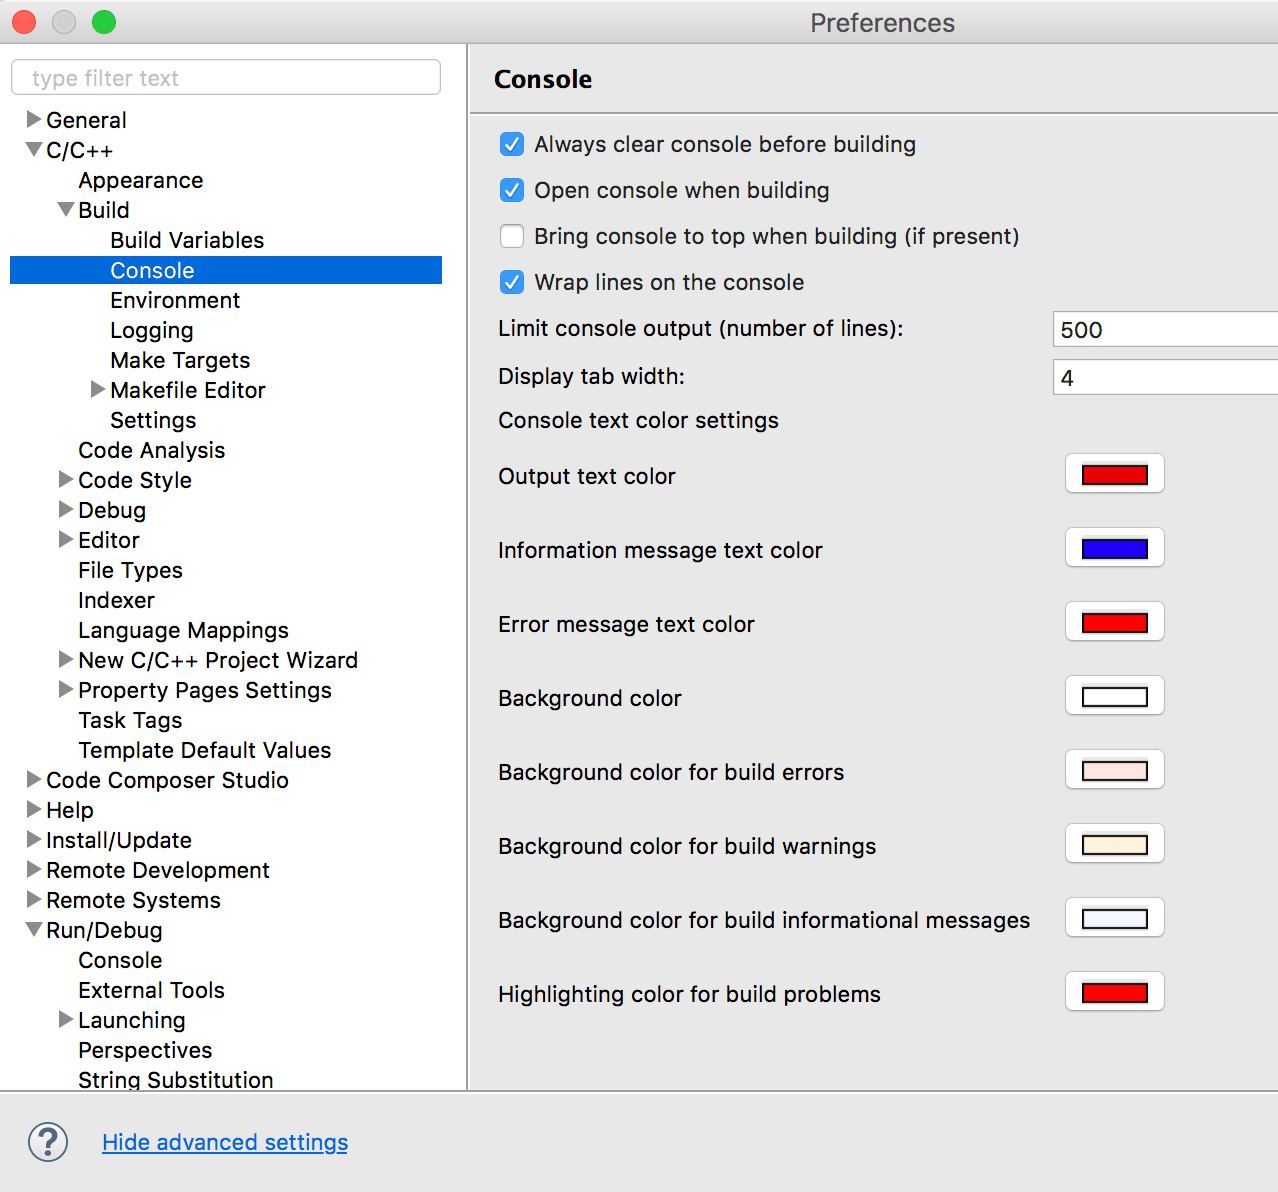Change Background color for build warnings

pyautogui.click(x=1115, y=844)
